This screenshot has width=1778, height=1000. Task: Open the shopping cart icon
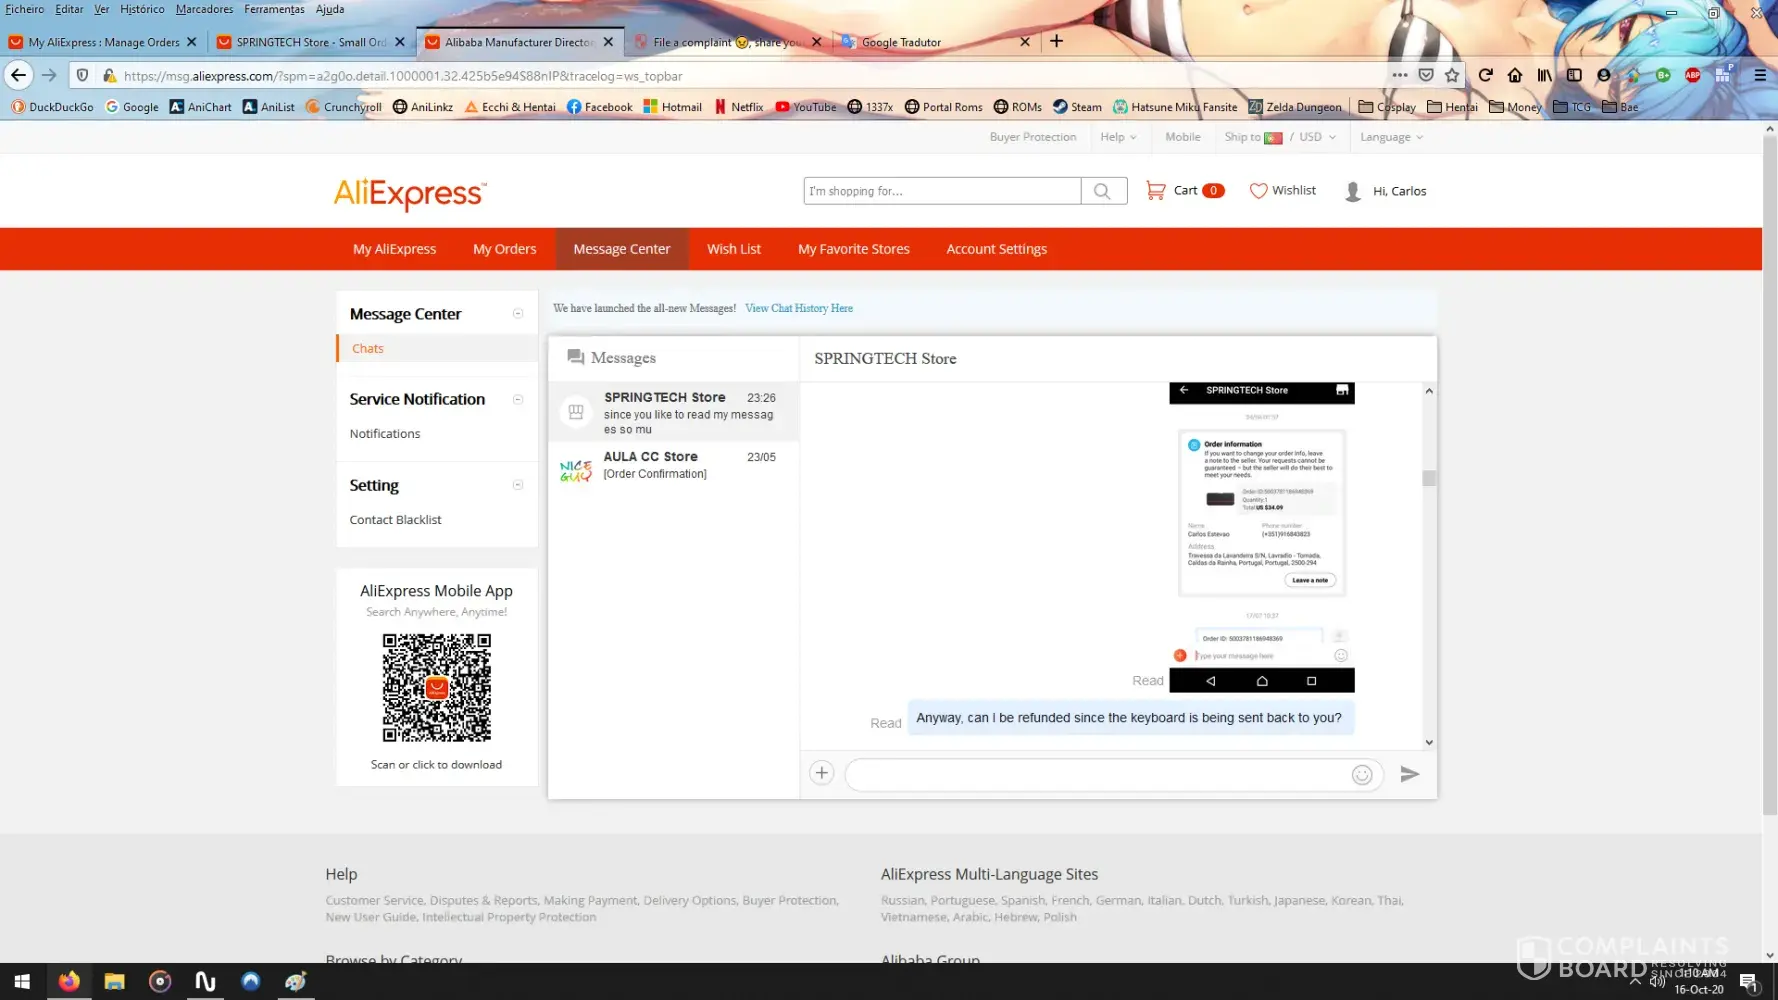(1155, 190)
